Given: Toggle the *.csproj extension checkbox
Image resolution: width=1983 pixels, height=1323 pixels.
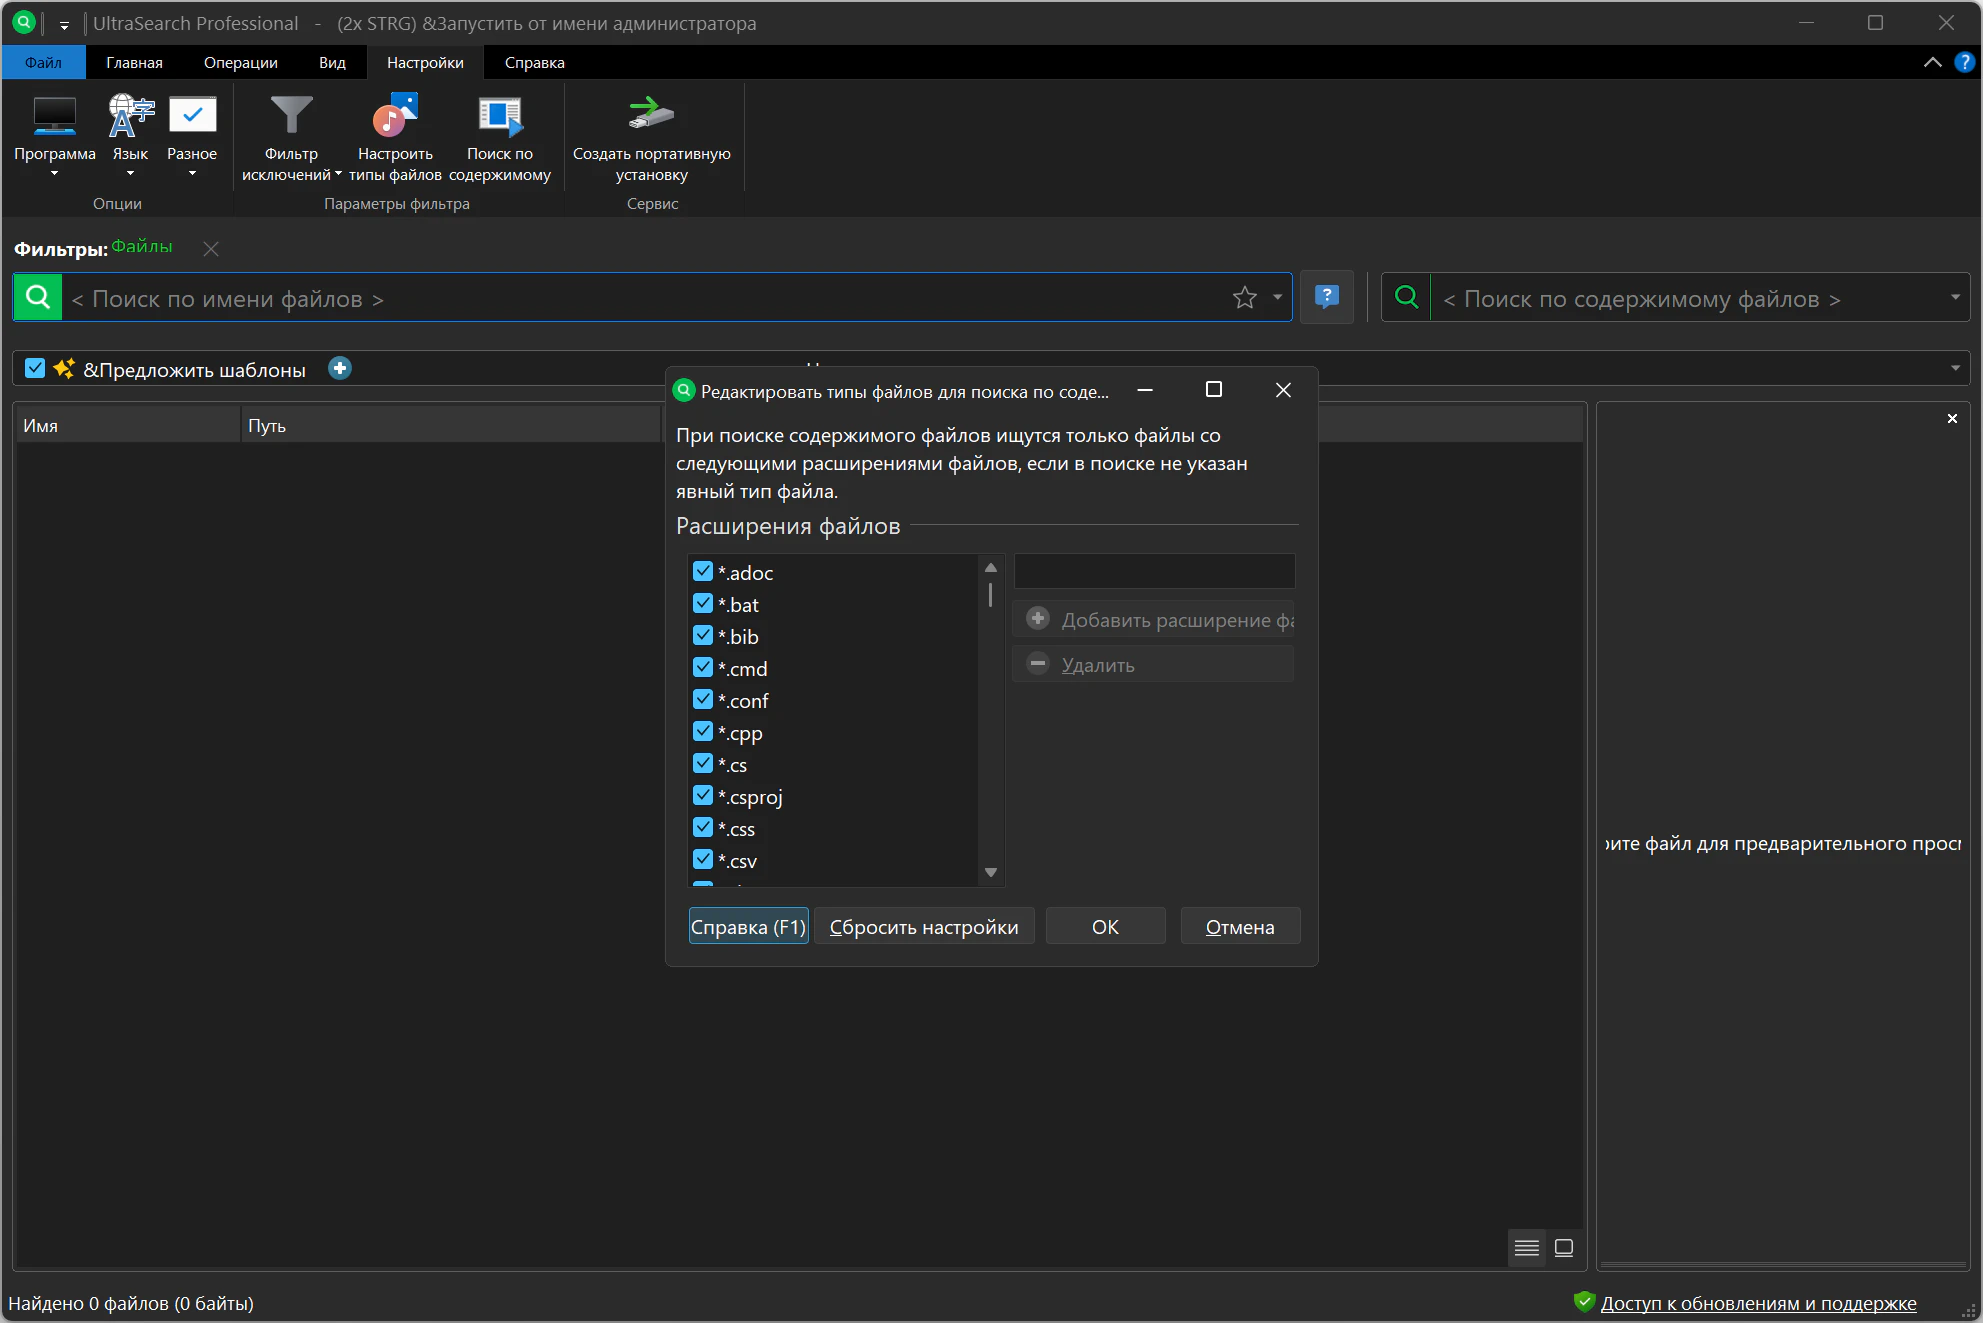Looking at the screenshot, I should click(703, 796).
